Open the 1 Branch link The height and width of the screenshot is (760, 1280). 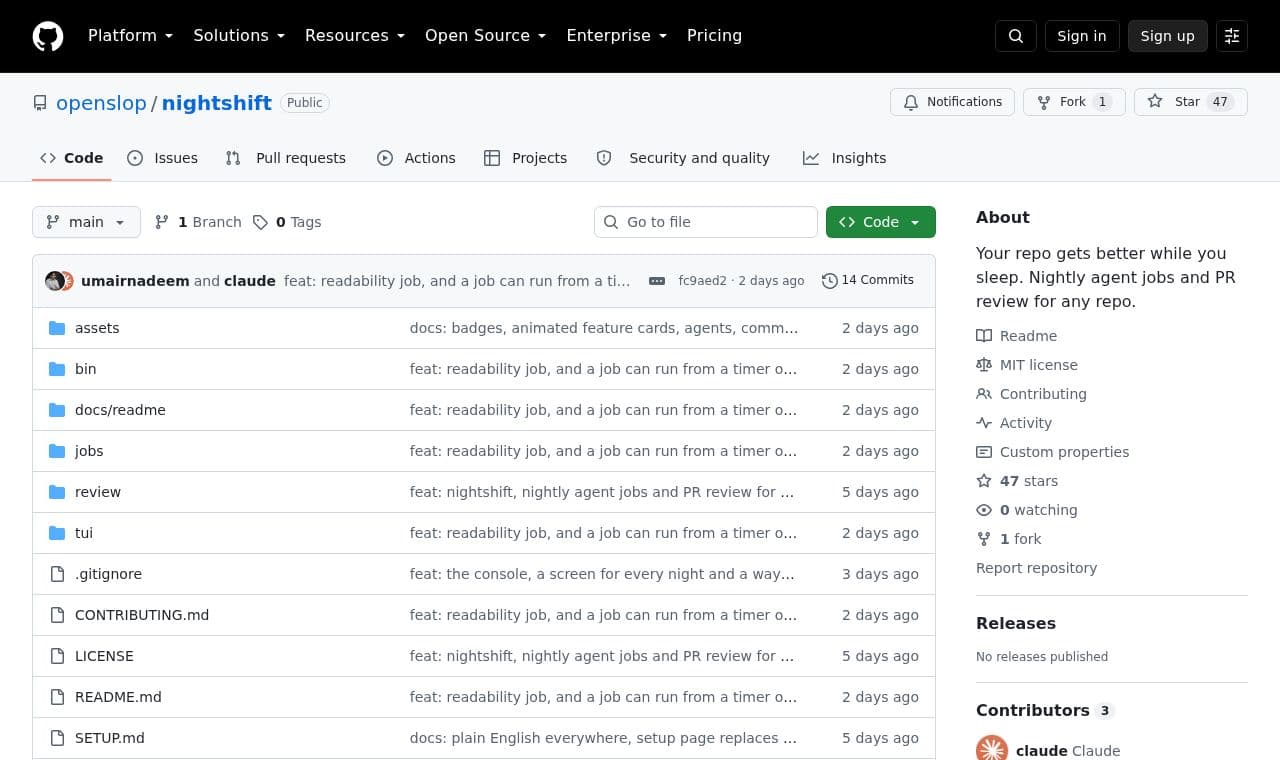198,222
